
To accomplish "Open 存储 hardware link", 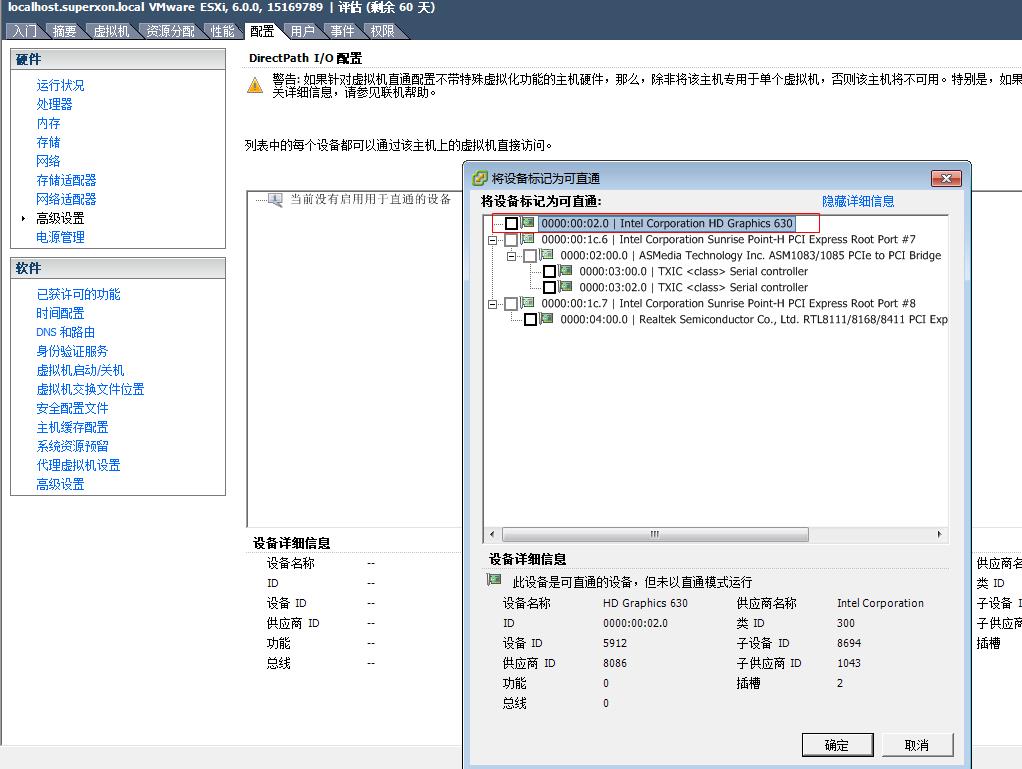I will (48, 142).
